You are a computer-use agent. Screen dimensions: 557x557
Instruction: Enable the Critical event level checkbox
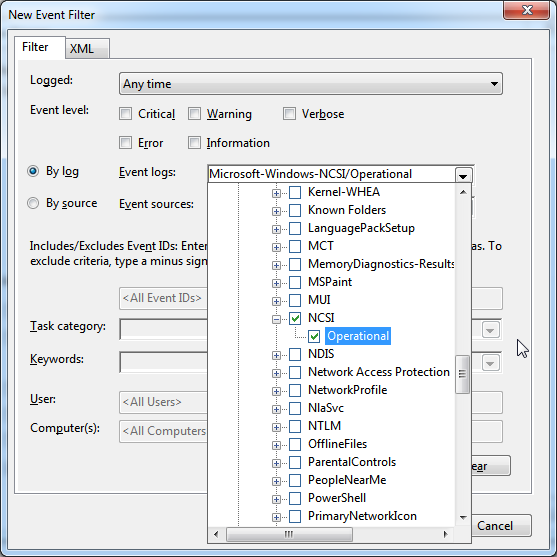point(125,114)
